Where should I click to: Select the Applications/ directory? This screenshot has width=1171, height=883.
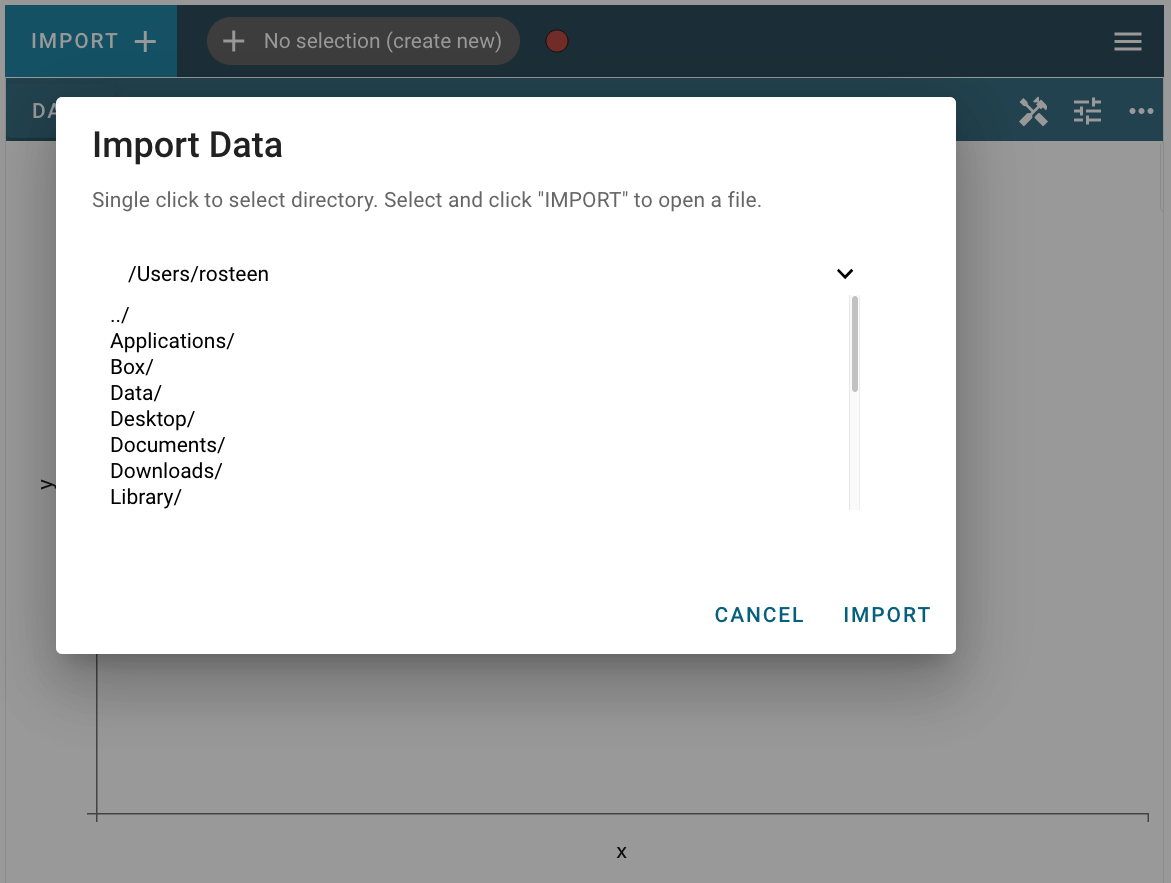tap(173, 341)
